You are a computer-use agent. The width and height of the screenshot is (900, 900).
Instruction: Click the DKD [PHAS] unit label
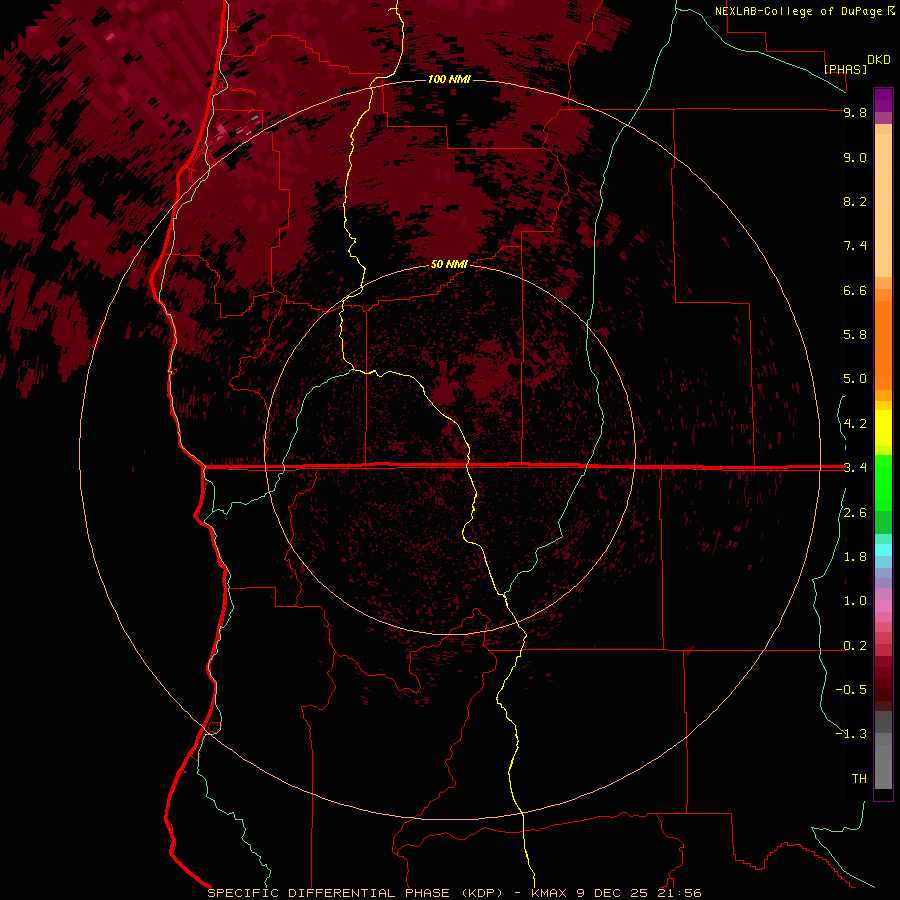[857, 64]
